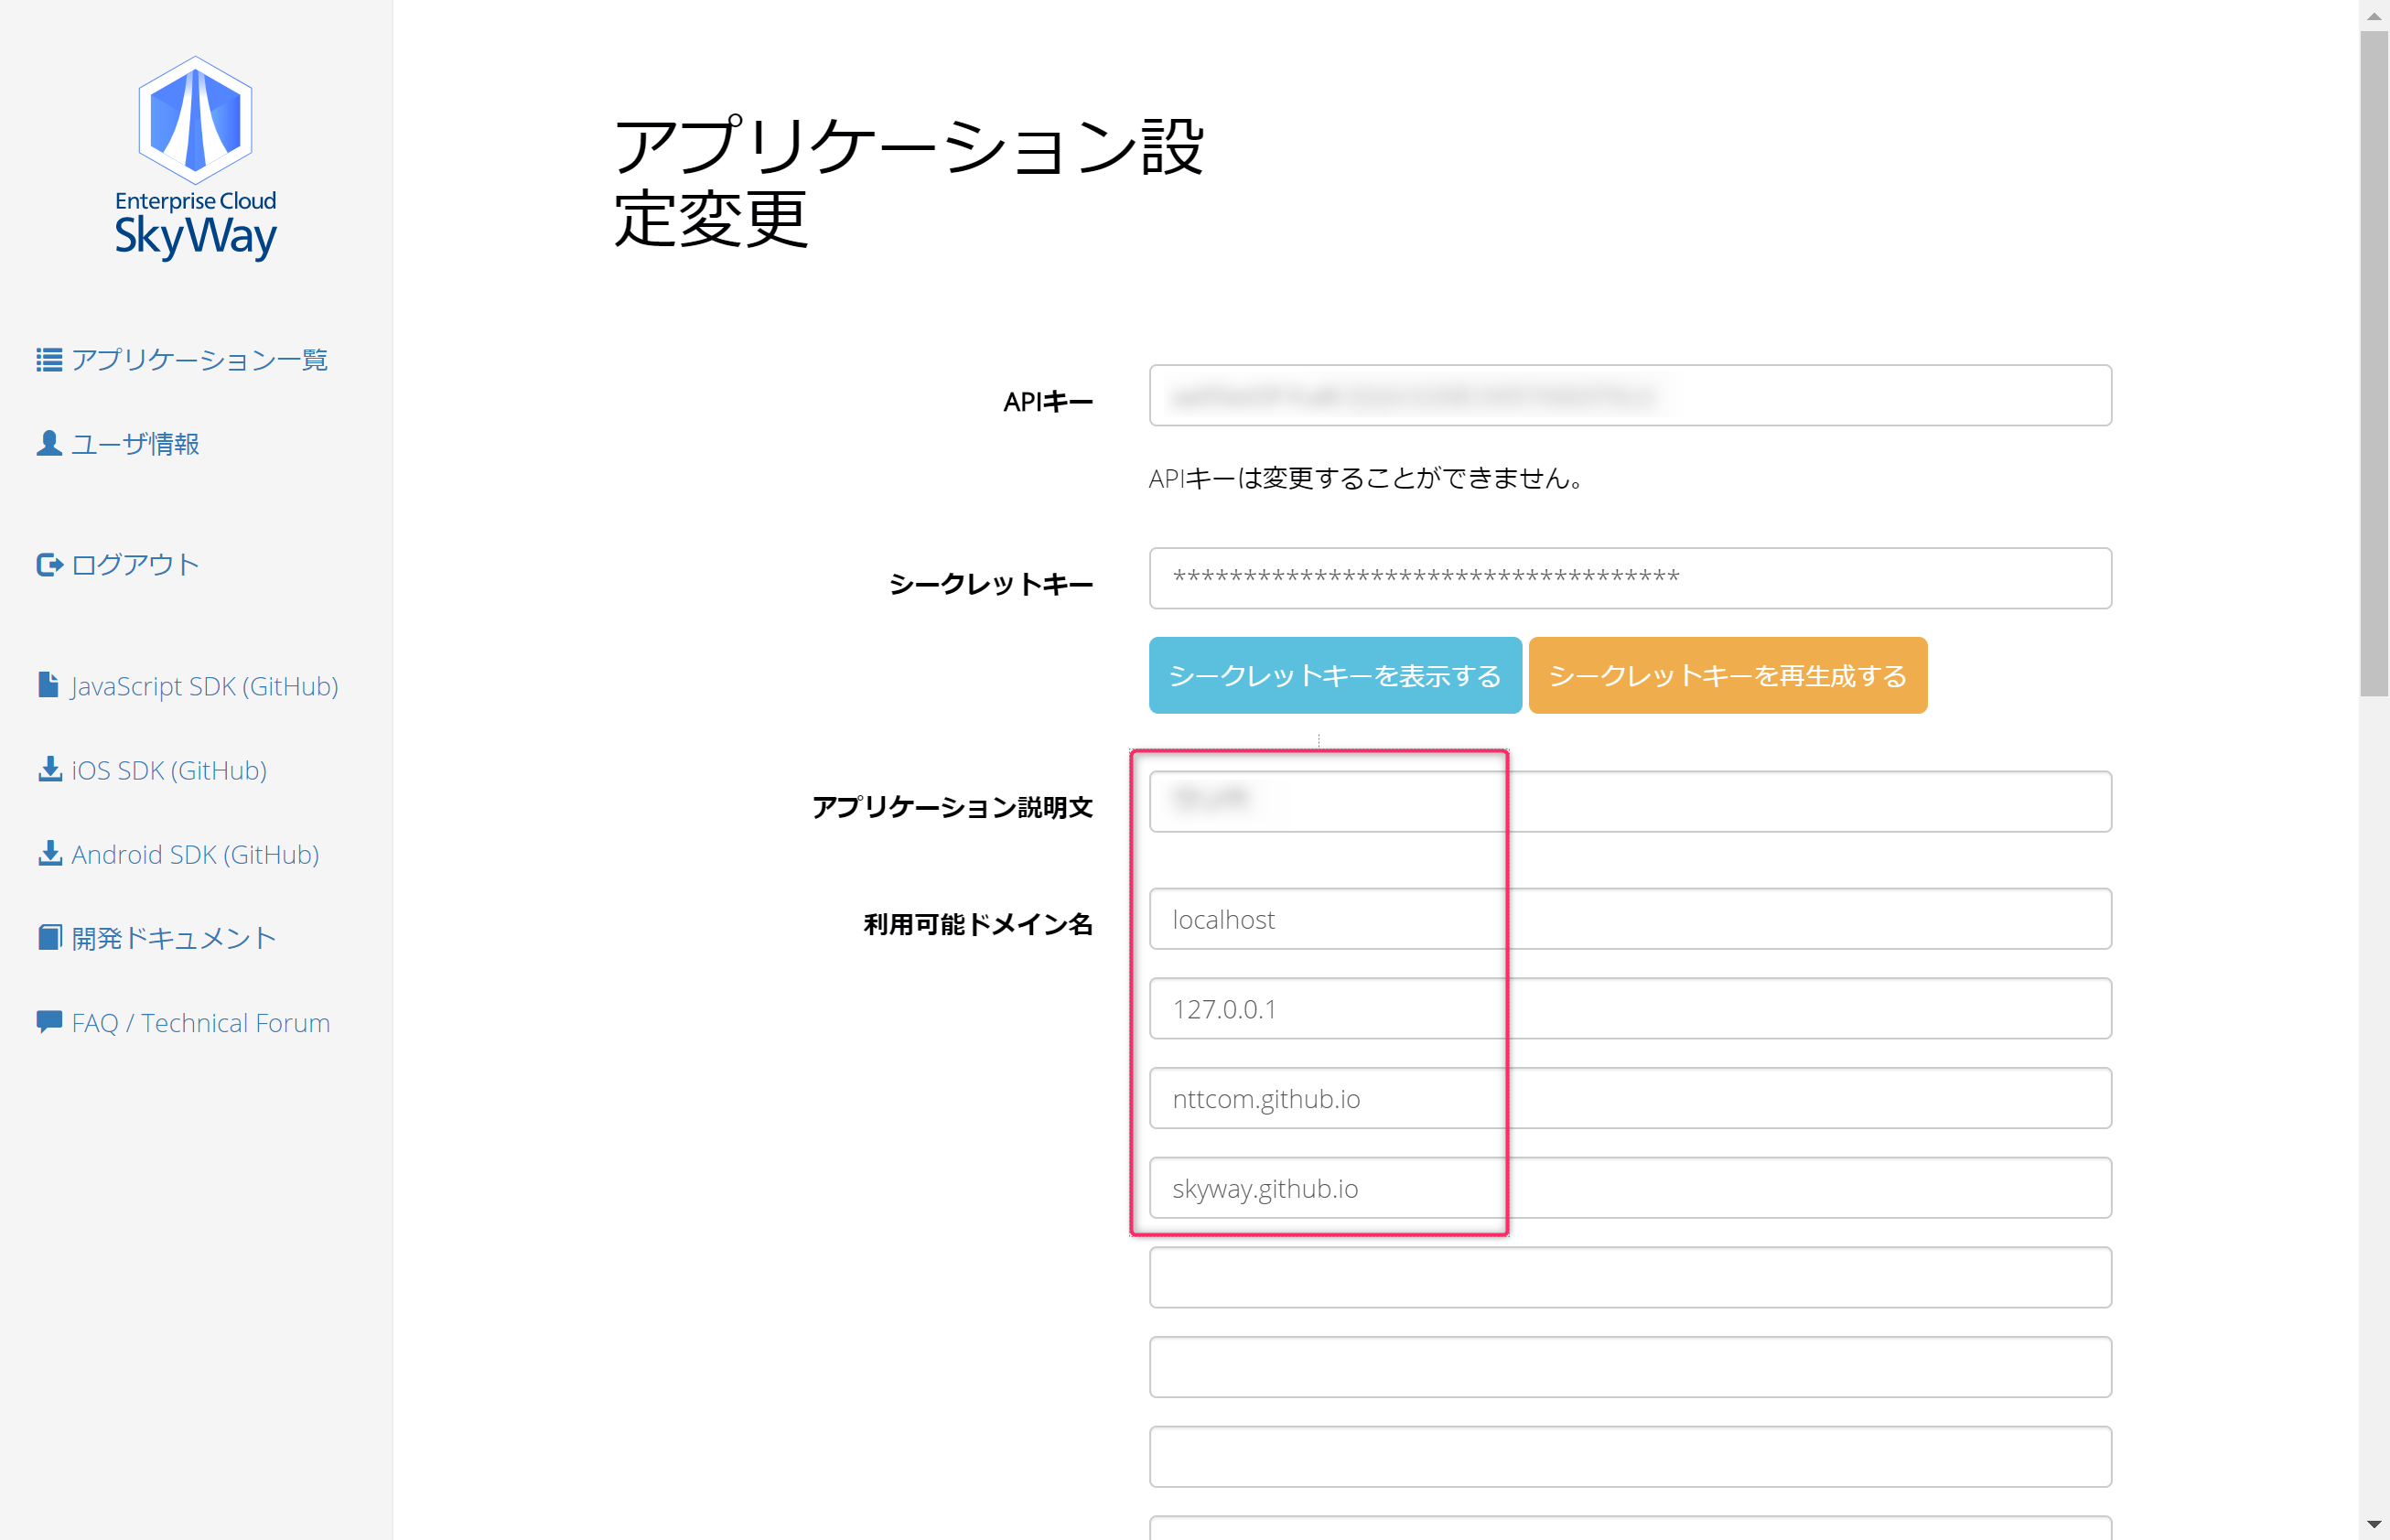Click the download icon beside Android SDK
This screenshot has height=1540, width=2390.
point(49,854)
